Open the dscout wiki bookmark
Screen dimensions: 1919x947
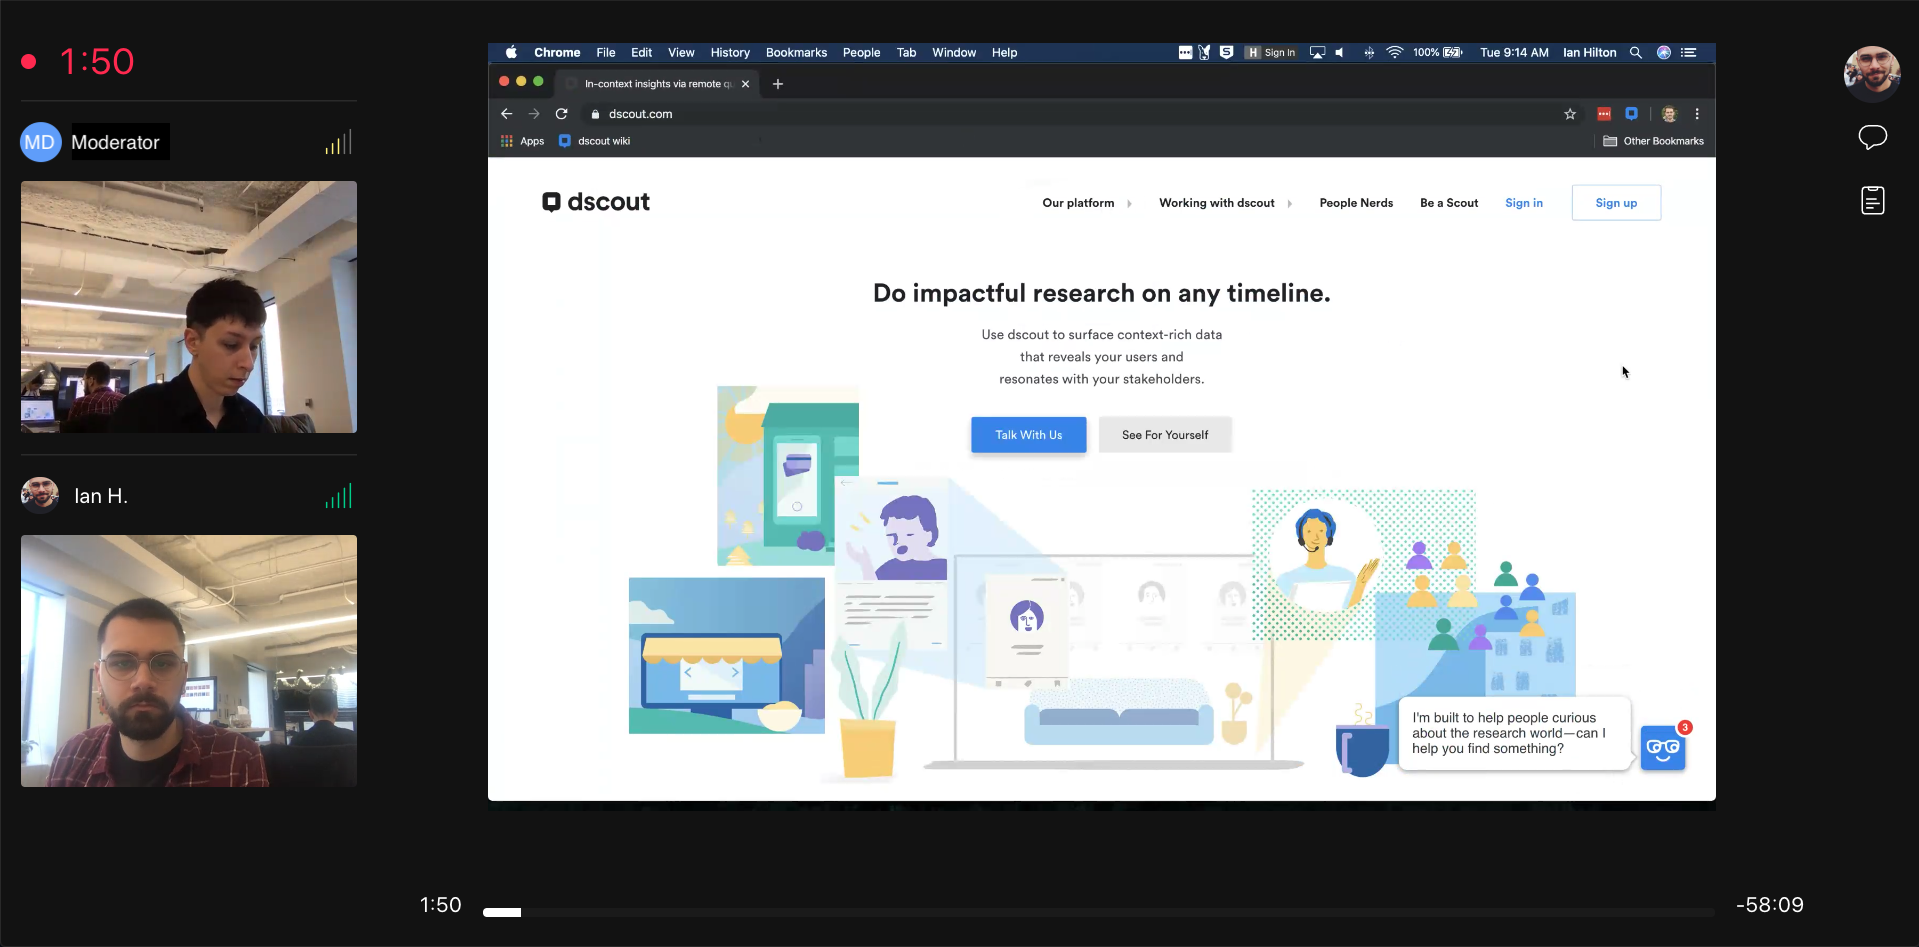(x=594, y=141)
